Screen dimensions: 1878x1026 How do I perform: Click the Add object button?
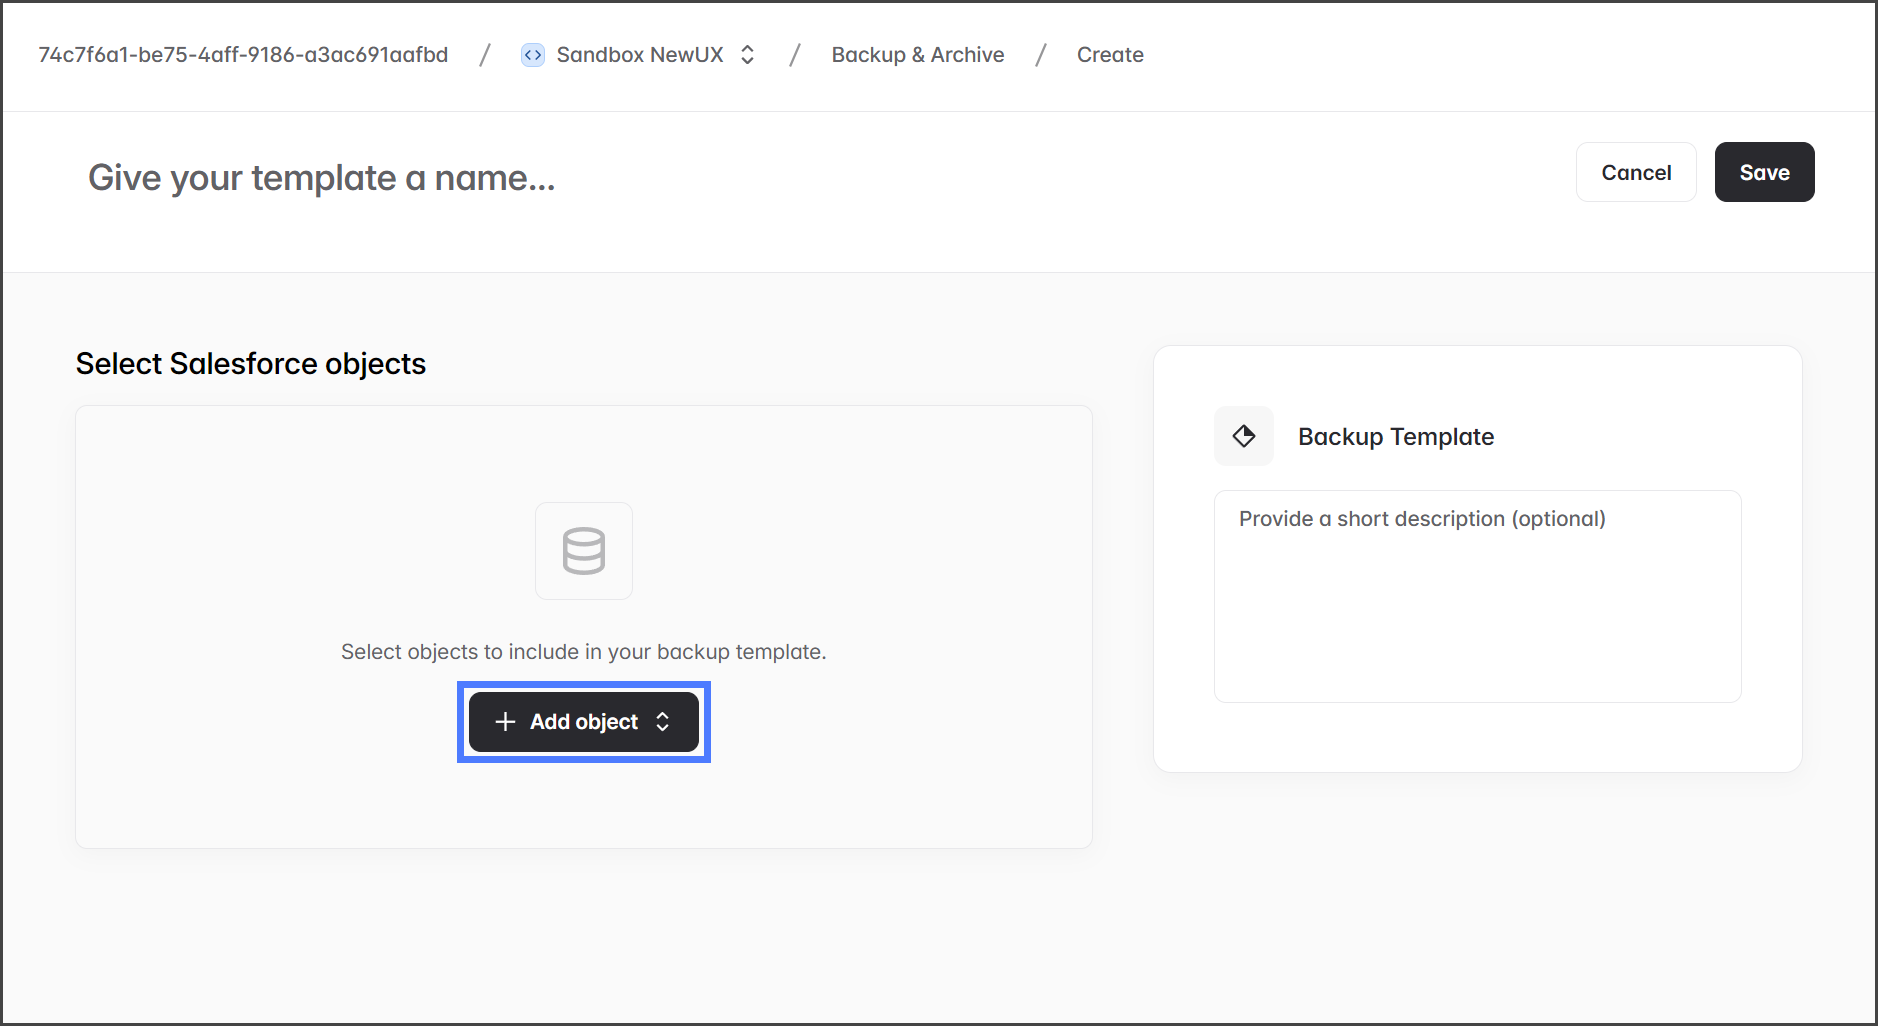pos(584,722)
